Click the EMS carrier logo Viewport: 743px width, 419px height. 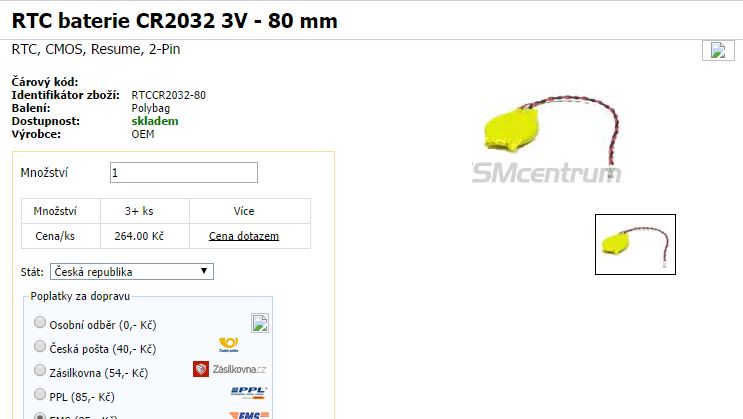[249, 415]
